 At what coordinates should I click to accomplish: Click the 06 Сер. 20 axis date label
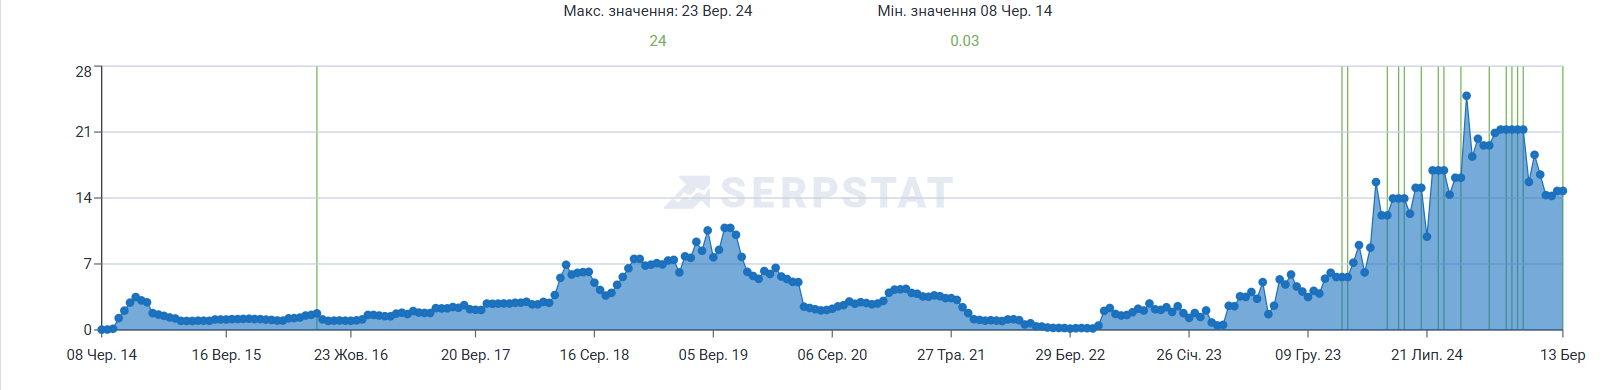click(x=832, y=355)
